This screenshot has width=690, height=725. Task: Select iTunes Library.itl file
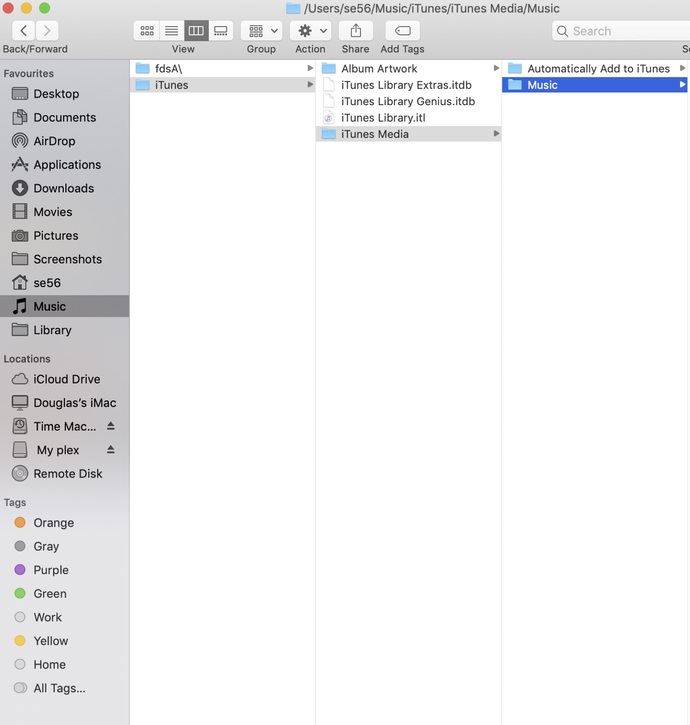pos(408,118)
